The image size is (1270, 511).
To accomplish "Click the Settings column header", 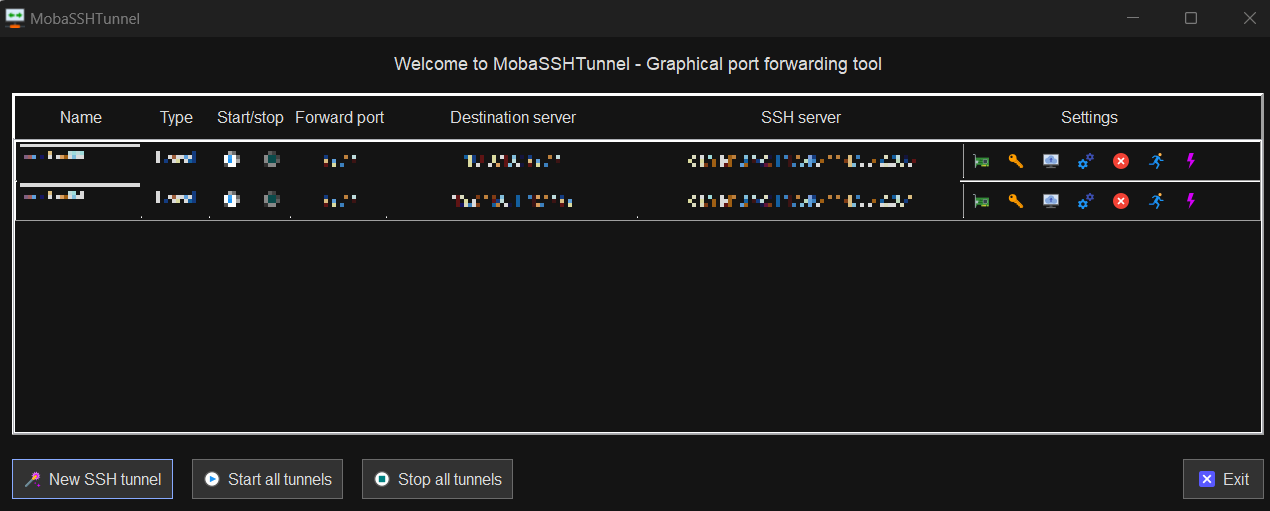I will pos(1089,117).
